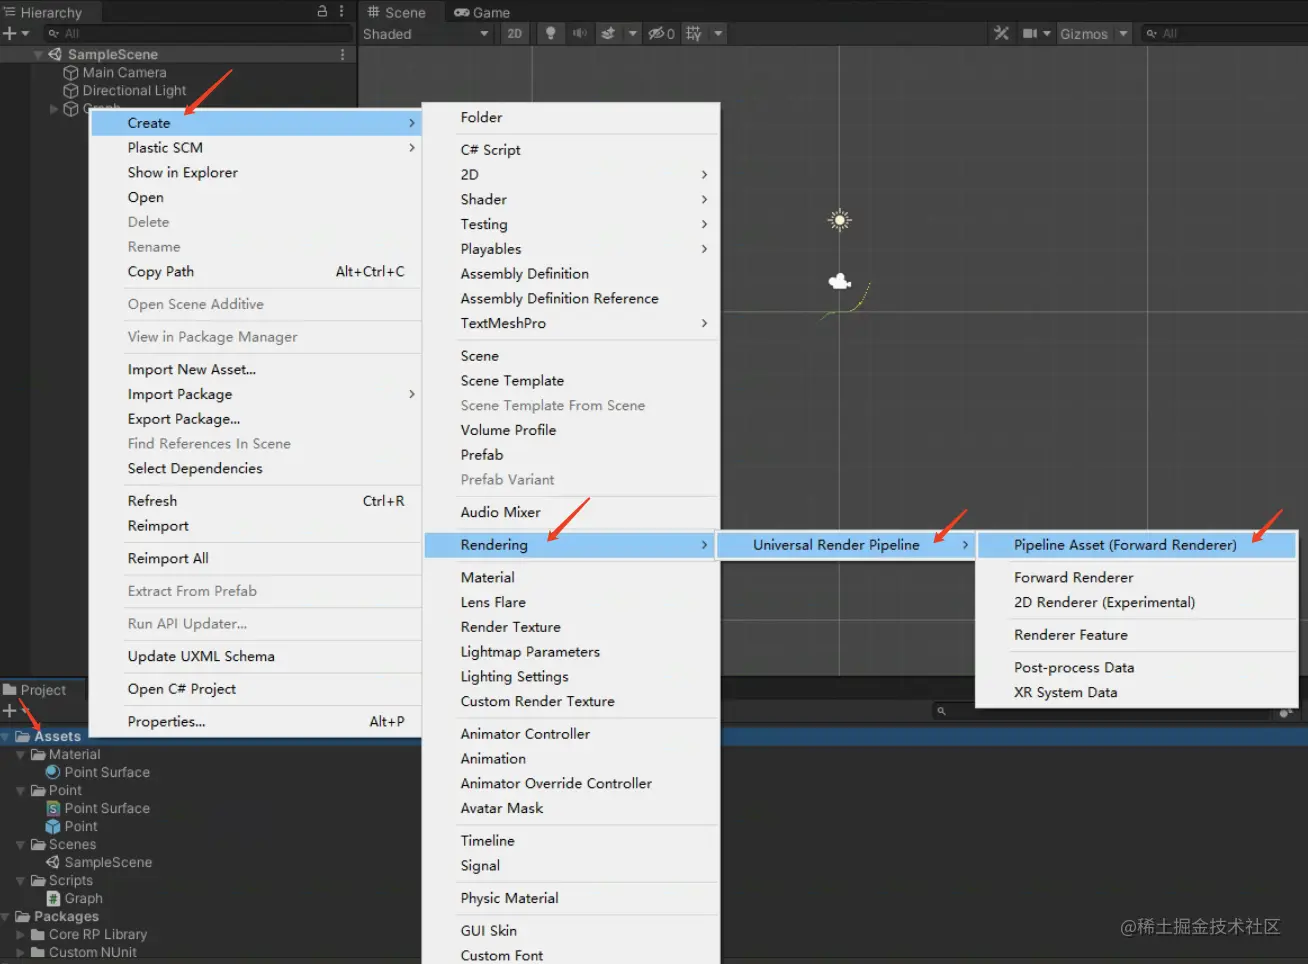
Task: Expand the TextMeshPro submenu arrow
Action: click(704, 324)
